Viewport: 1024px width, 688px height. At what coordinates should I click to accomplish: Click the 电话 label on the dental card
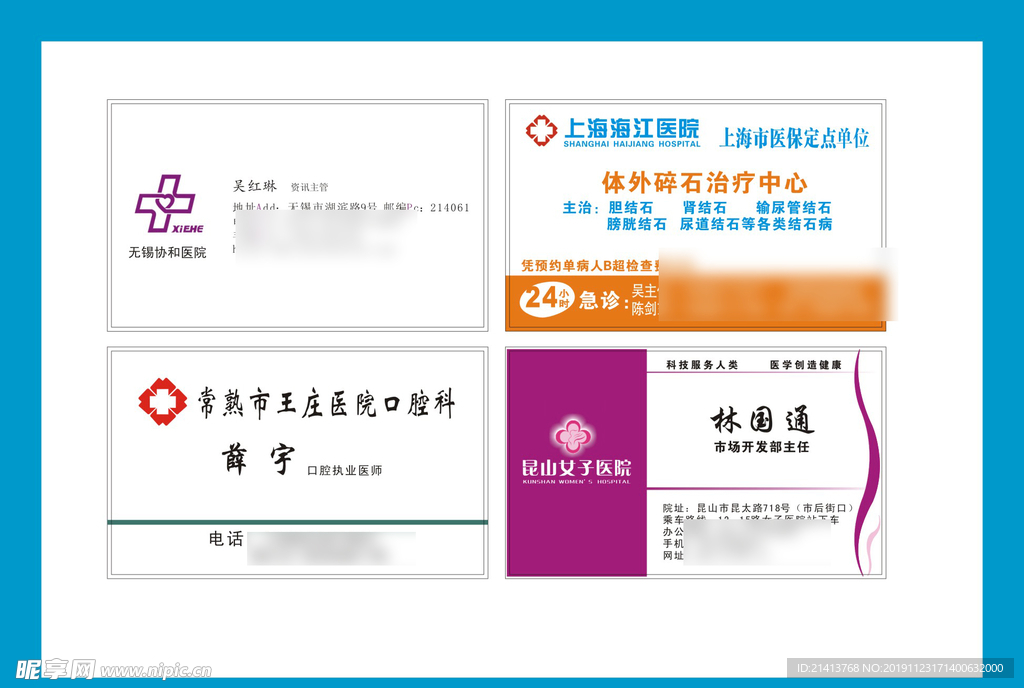226,539
